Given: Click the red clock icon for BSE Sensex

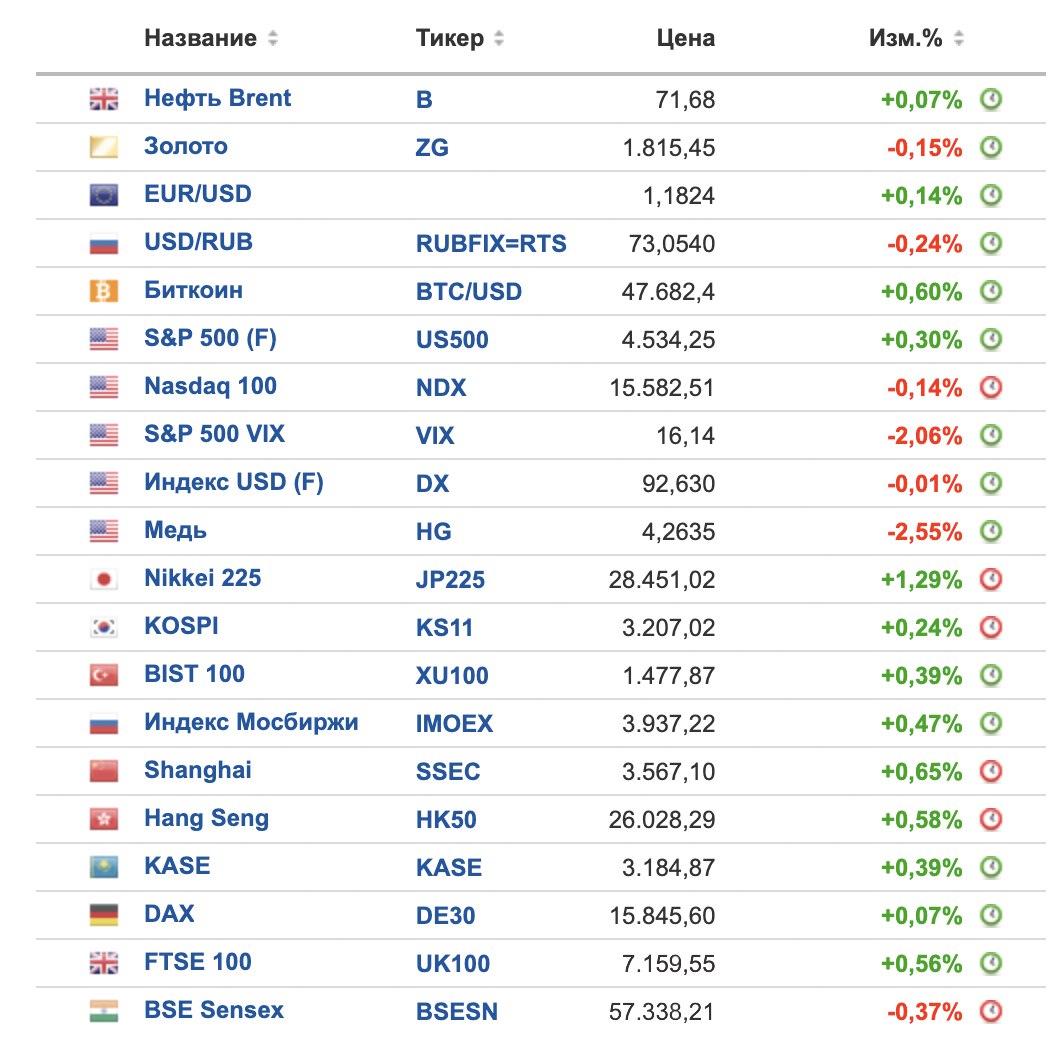Looking at the screenshot, I should (x=990, y=1011).
